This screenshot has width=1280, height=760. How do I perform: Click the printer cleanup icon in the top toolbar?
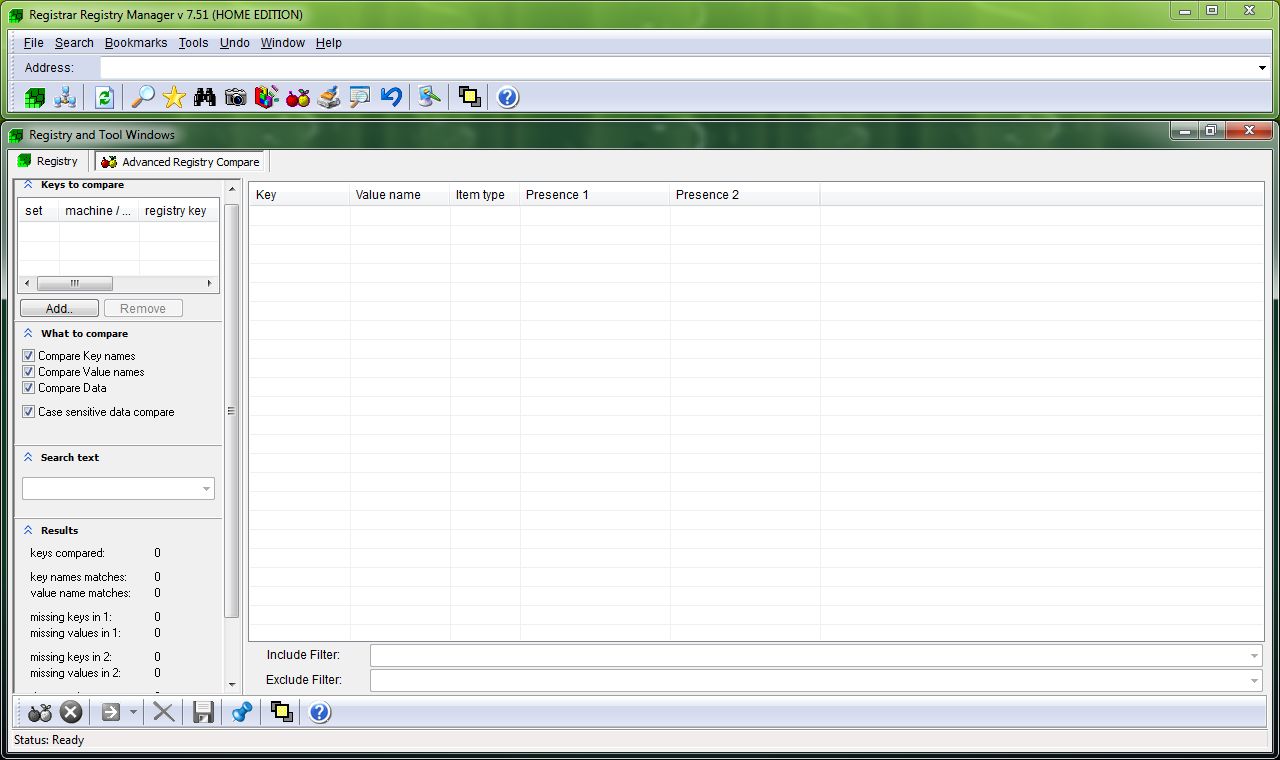tap(329, 97)
